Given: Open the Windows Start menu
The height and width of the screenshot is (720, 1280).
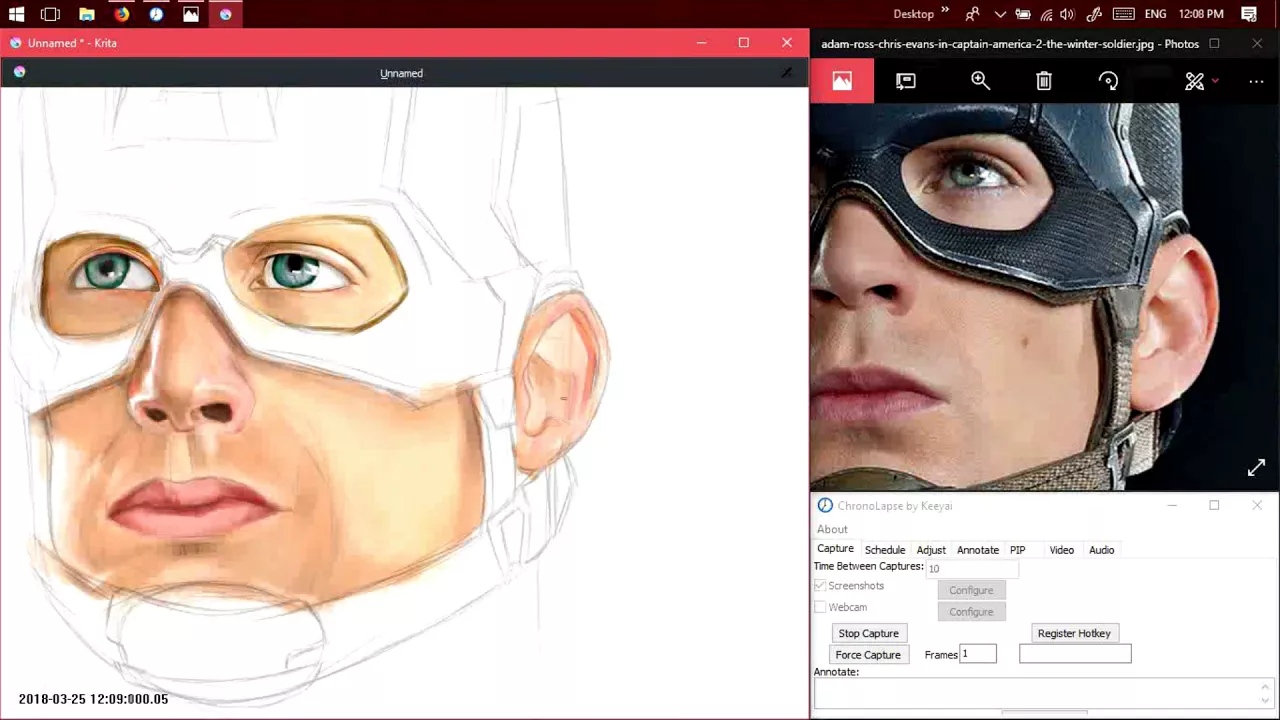Looking at the screenshot, I should [16, 14].
